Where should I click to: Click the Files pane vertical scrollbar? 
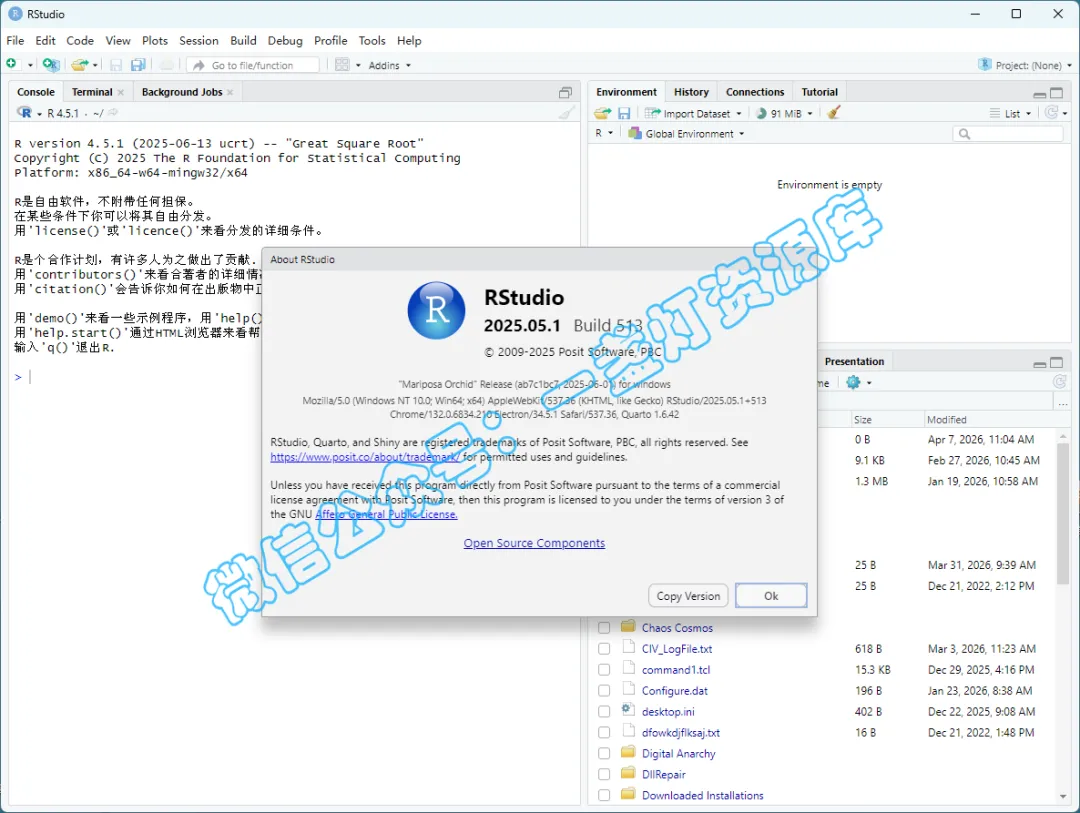[1063, 514]
